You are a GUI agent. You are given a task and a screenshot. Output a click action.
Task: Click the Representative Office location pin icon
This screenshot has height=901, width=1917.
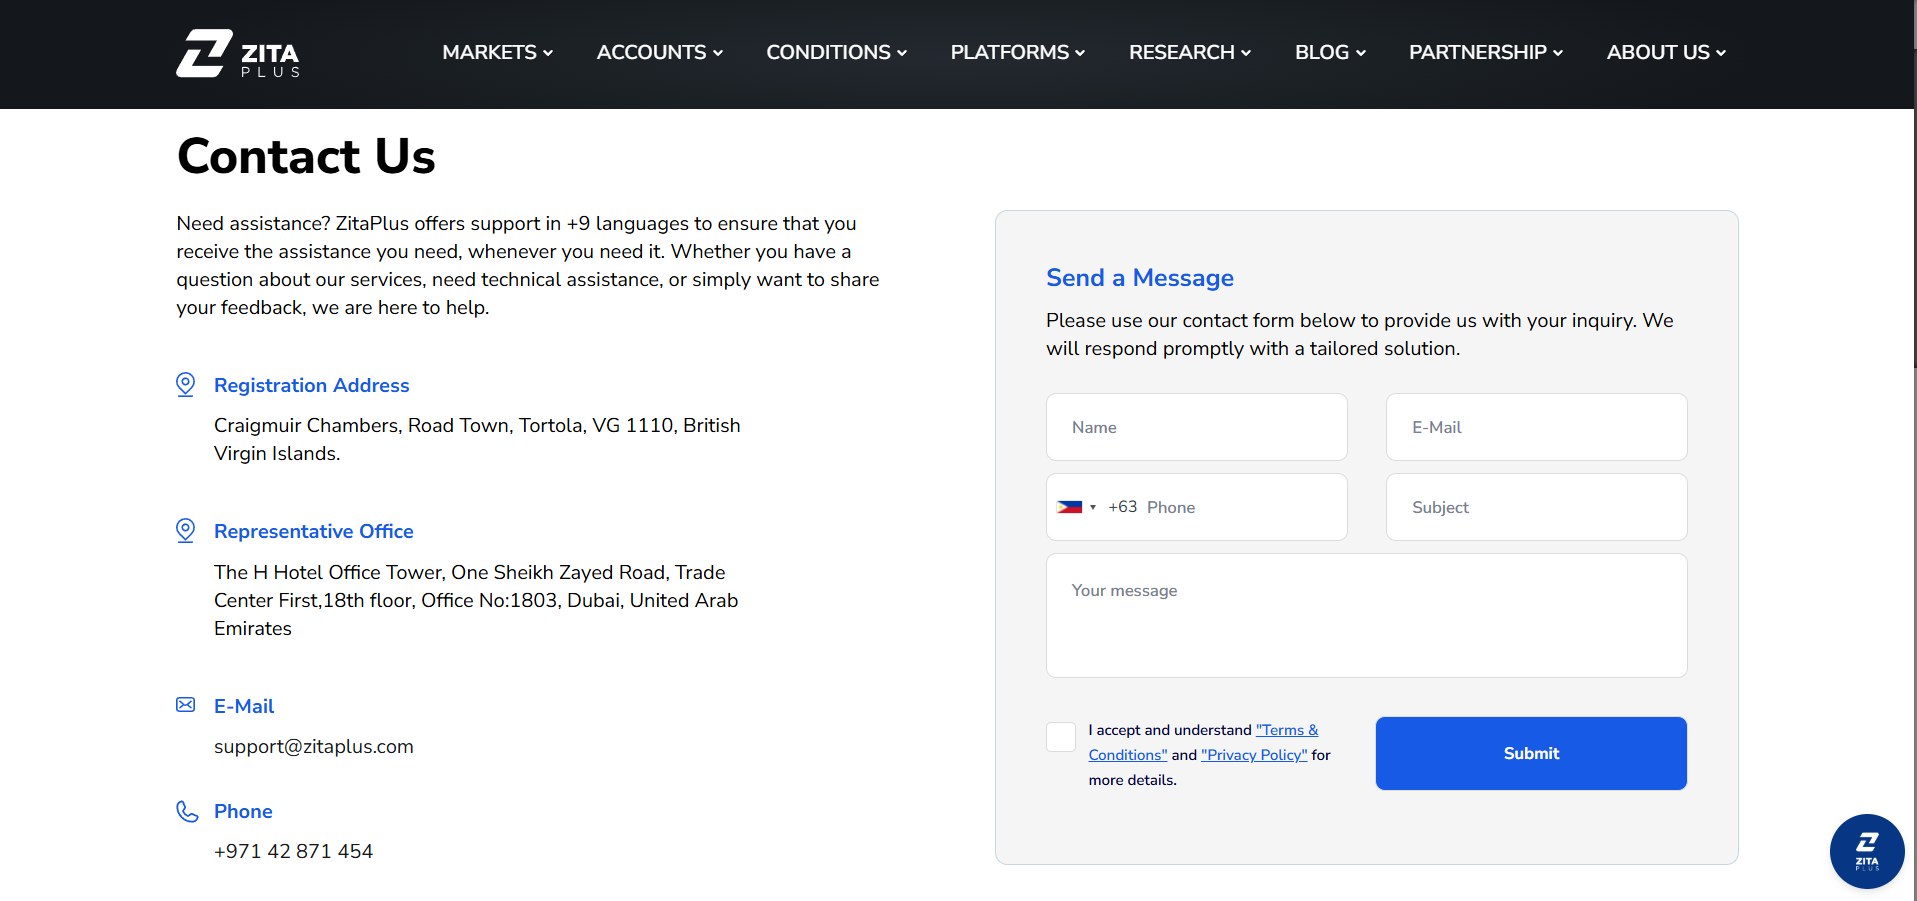(186, 531)
